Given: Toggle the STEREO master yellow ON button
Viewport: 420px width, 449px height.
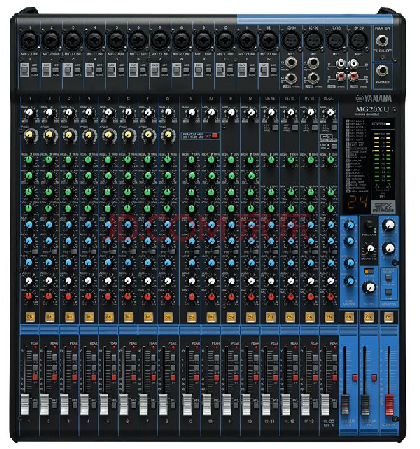Looking at the screenshot, I should click(x=388, y=317).
